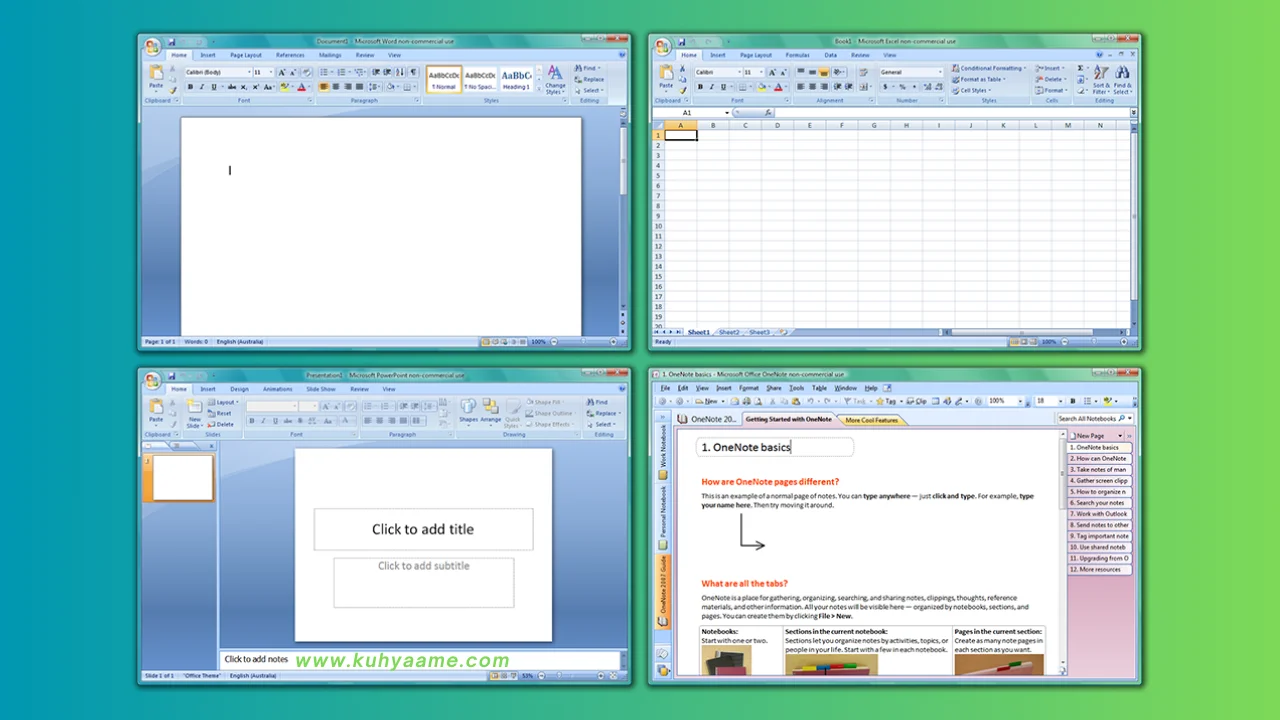Click Reset in PowerPoint Slides group
This screenshot has height=720, width=1280.
pos(219,413)
